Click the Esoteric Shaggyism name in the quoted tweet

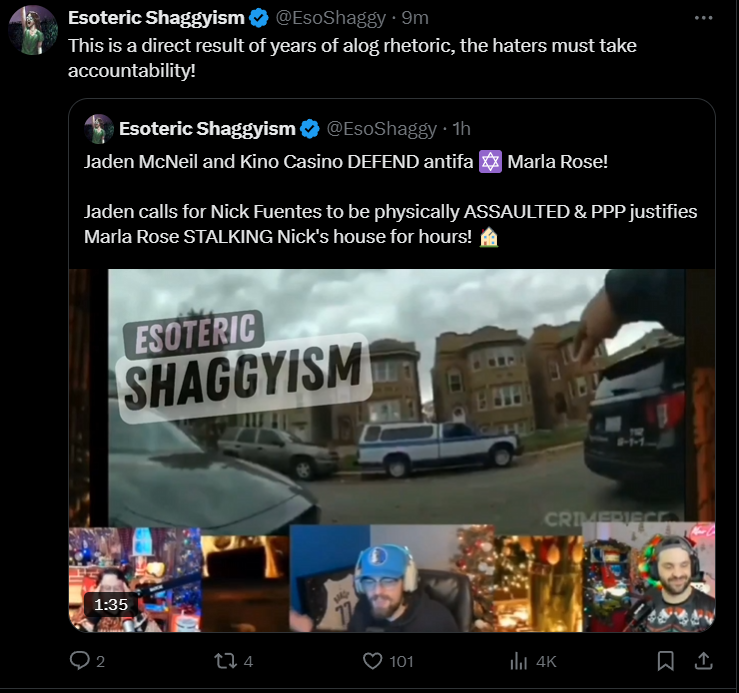pyautogui.click(x=207, y=129)
